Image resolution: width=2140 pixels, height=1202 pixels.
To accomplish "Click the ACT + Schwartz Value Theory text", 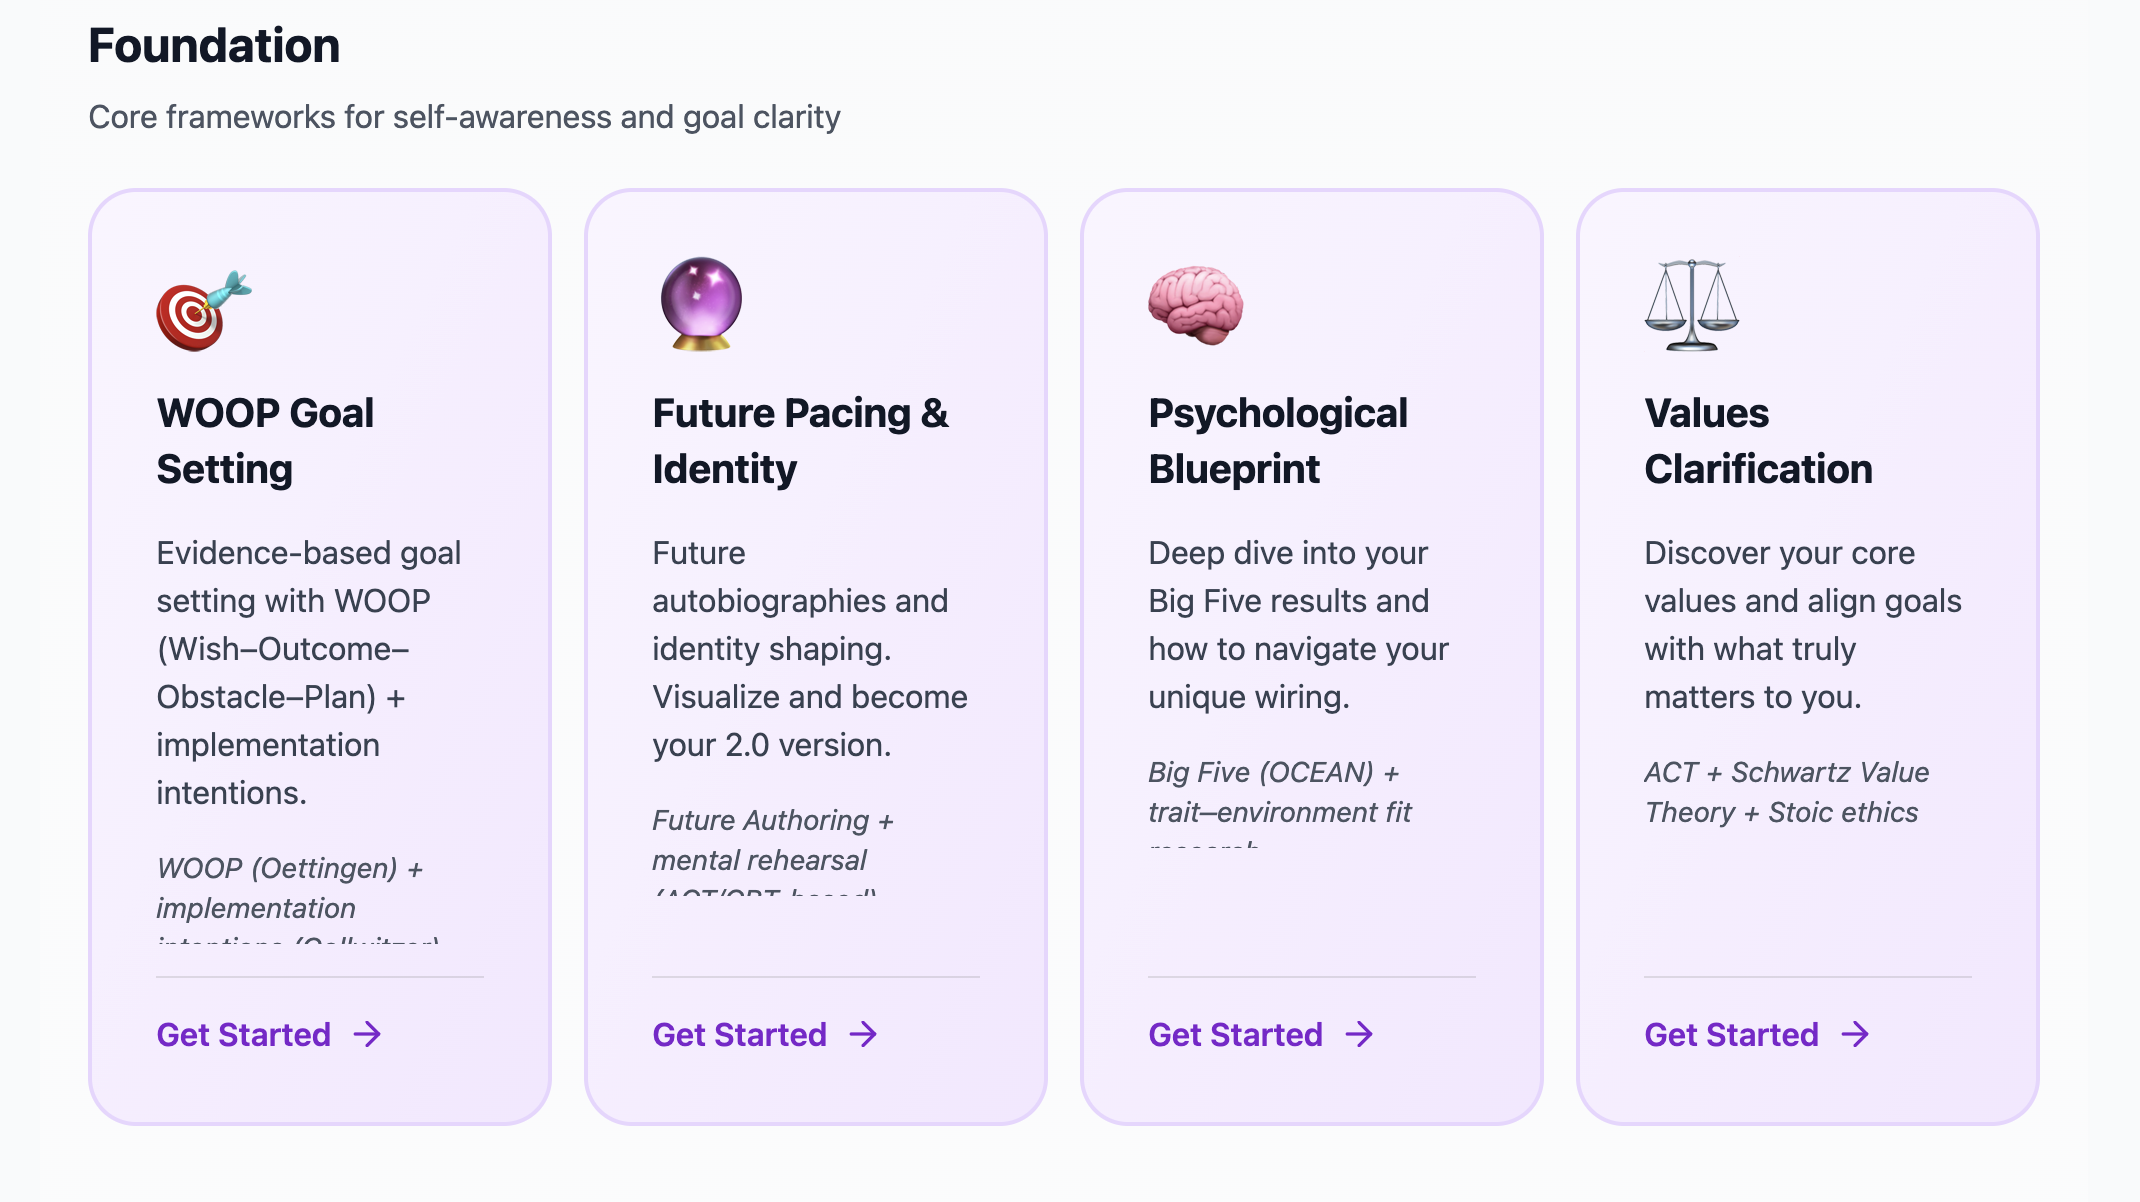I will pyautogui.click(x=1786, y=792).
